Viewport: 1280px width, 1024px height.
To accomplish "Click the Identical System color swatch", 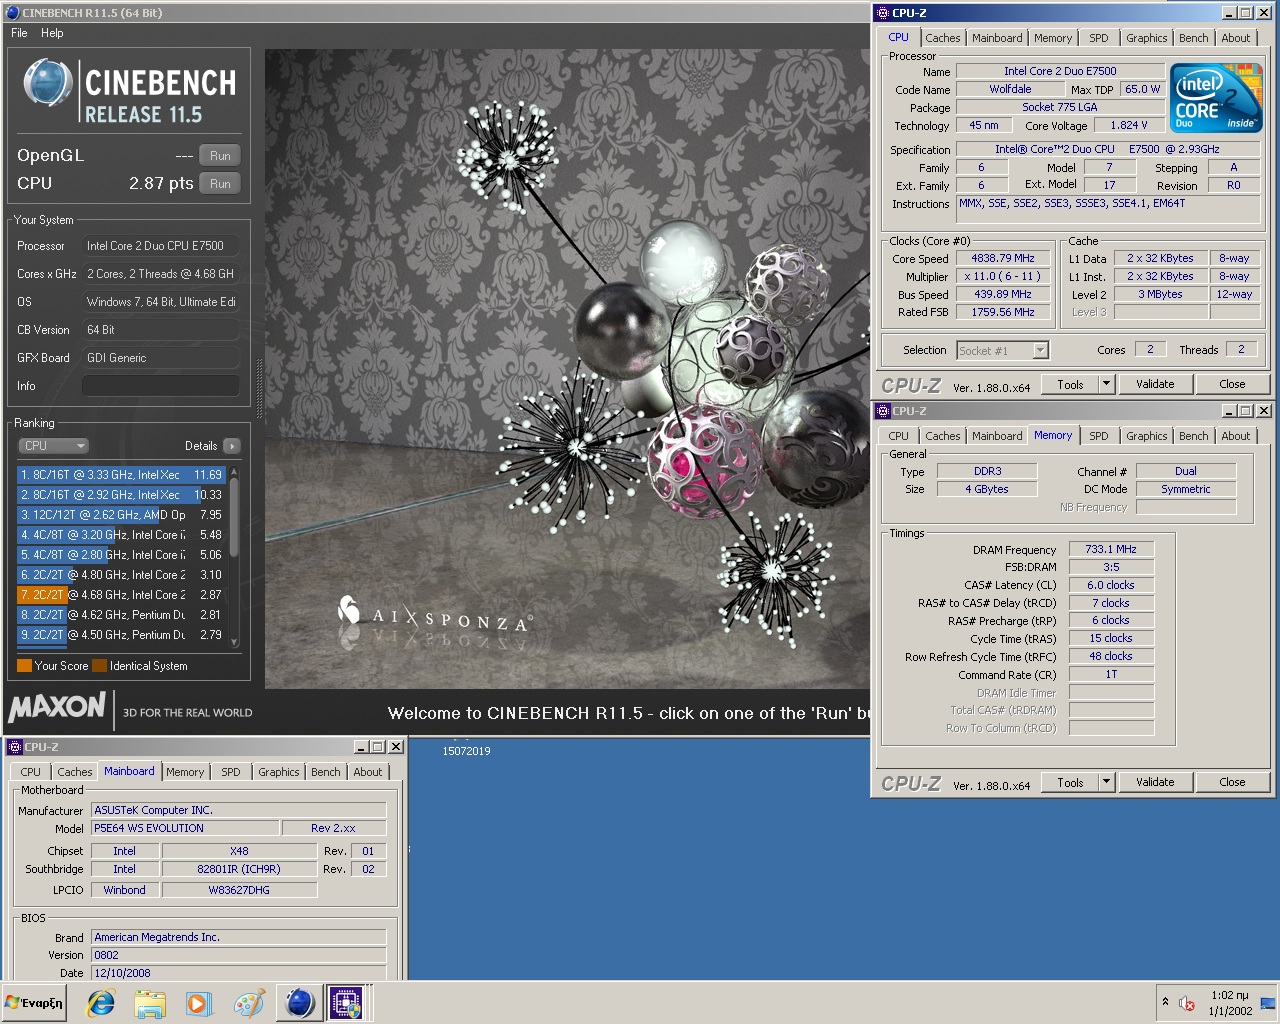I will click(x=99, y=665).
